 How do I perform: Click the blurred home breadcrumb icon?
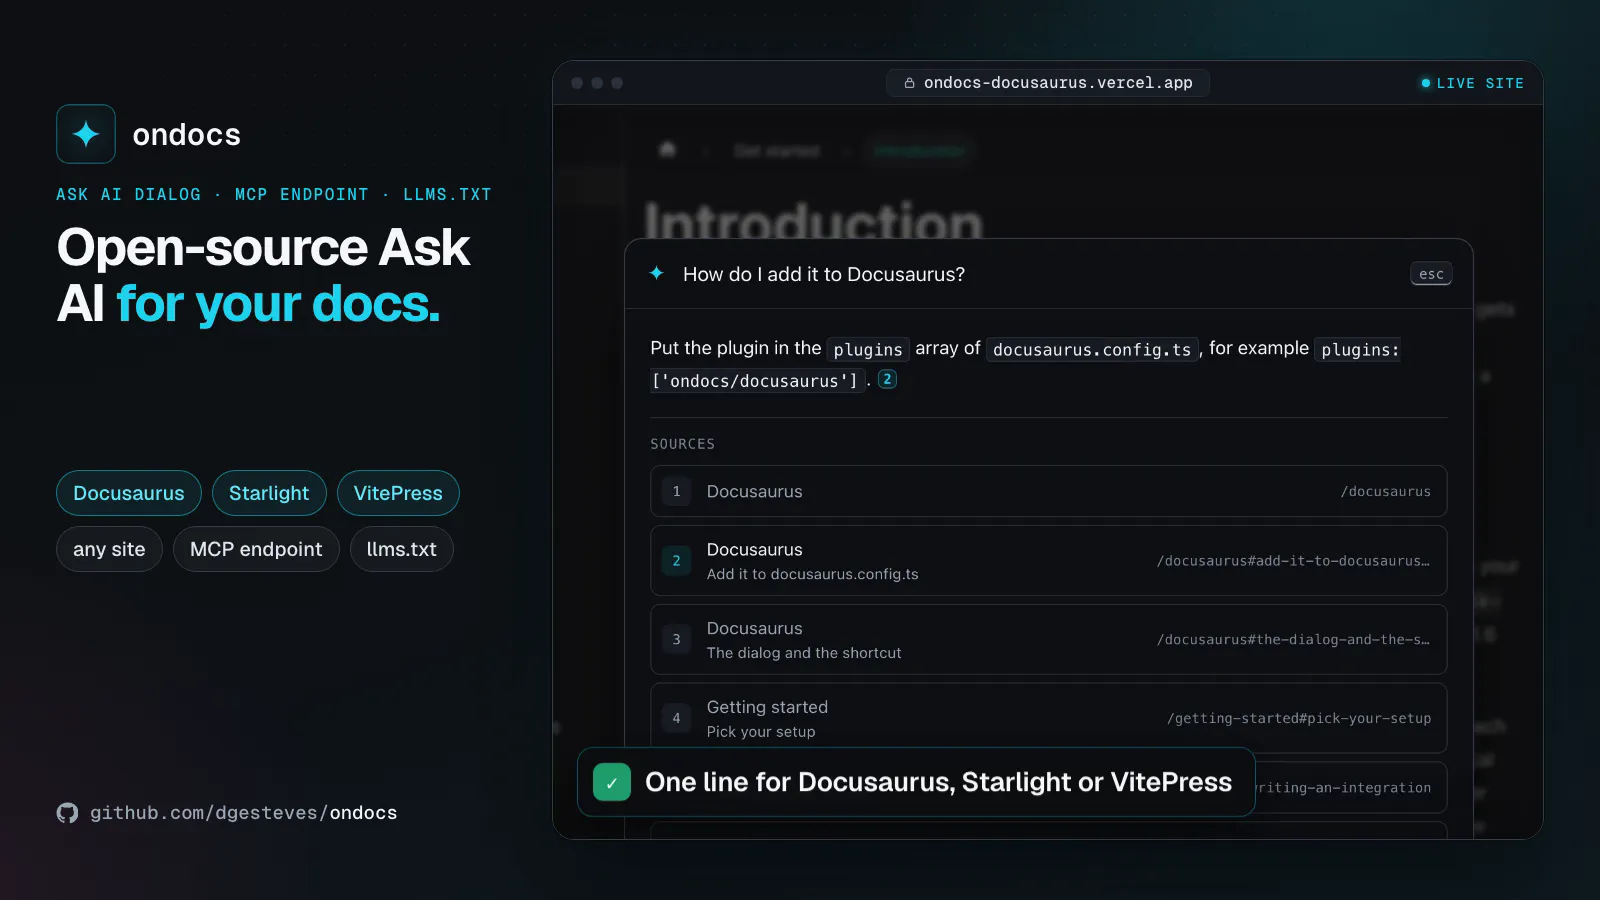(668, 150)
